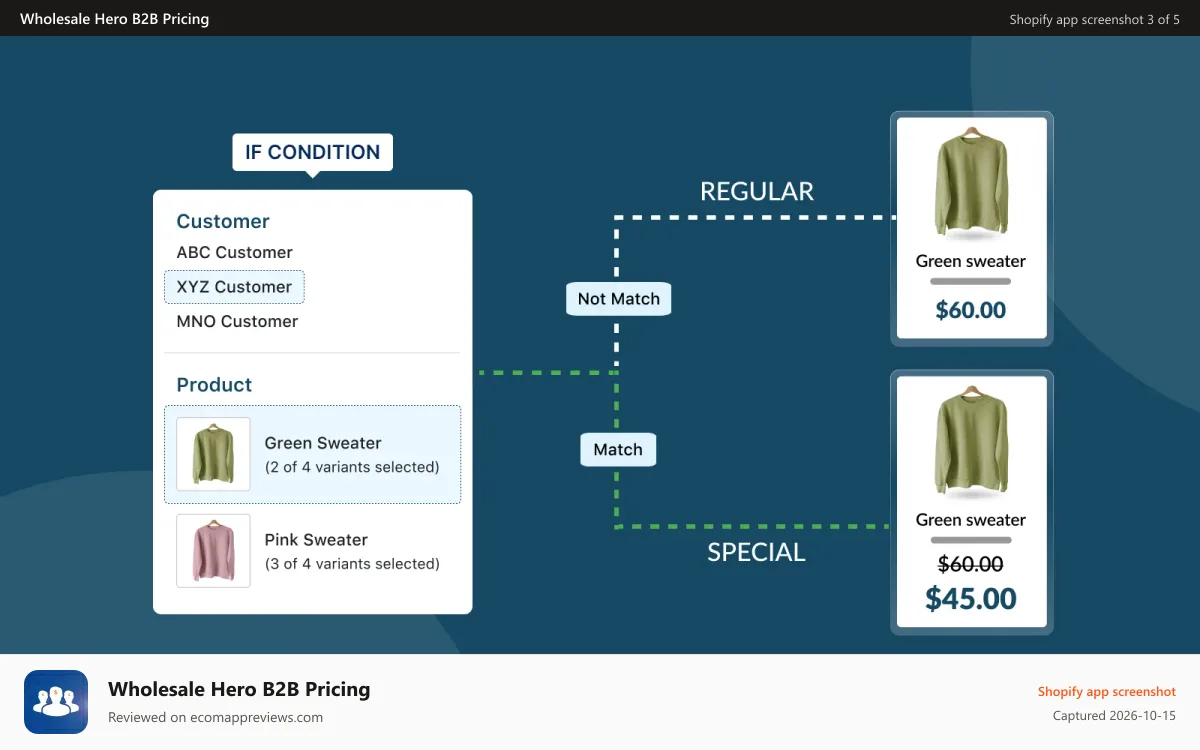The image size is (1200, 750).
Task: Click the regular card sweater image
Action: pos(971,183)
